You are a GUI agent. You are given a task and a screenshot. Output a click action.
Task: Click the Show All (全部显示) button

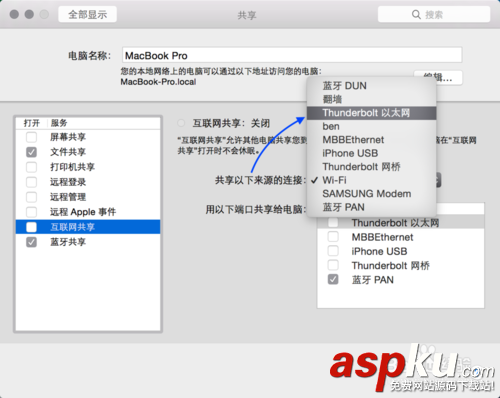click(x=87, y=14)
